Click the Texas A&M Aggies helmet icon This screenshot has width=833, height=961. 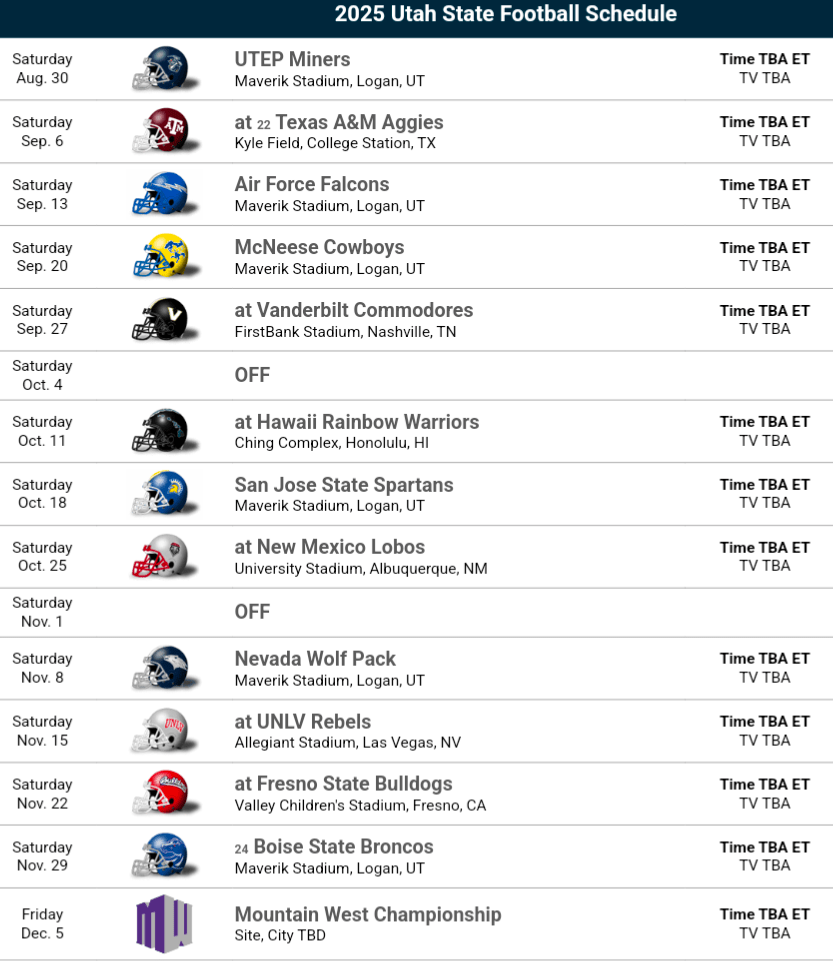click(160, 131)
